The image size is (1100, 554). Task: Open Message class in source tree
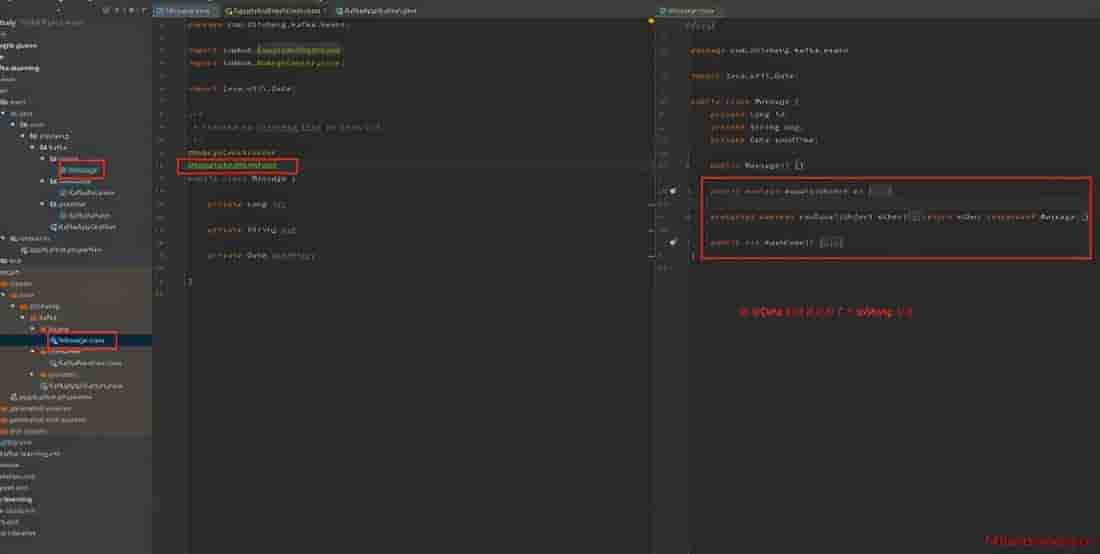(x=84, y=170)
